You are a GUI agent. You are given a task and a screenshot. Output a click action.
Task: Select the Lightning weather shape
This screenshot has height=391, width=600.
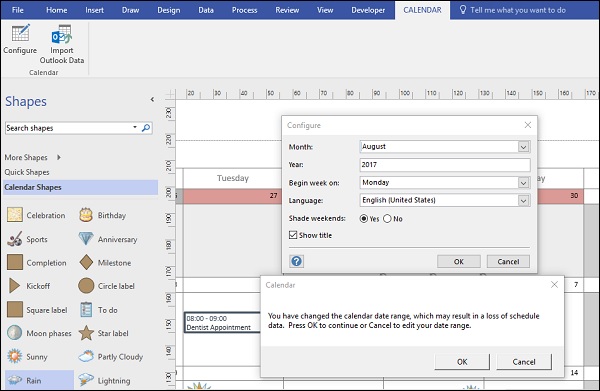coord(104,380)
